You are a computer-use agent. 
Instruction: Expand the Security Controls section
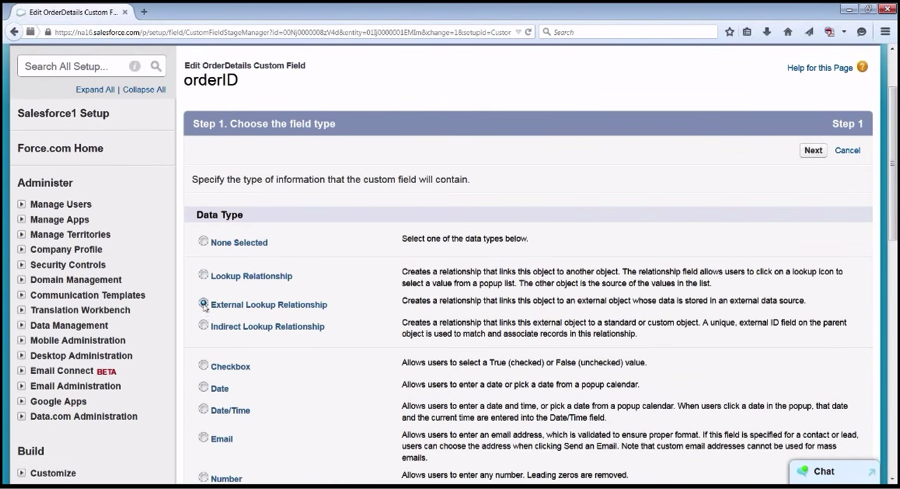[21, 265]
